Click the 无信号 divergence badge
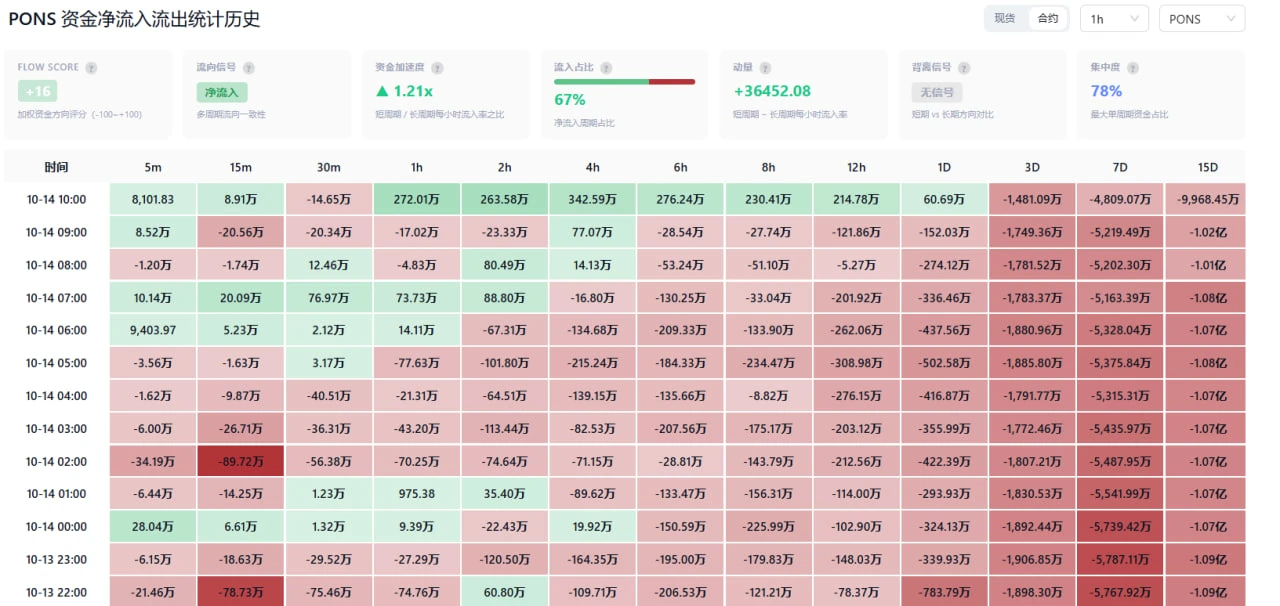The width and height of the screenshot is (1280, 606). click(937, 92)
